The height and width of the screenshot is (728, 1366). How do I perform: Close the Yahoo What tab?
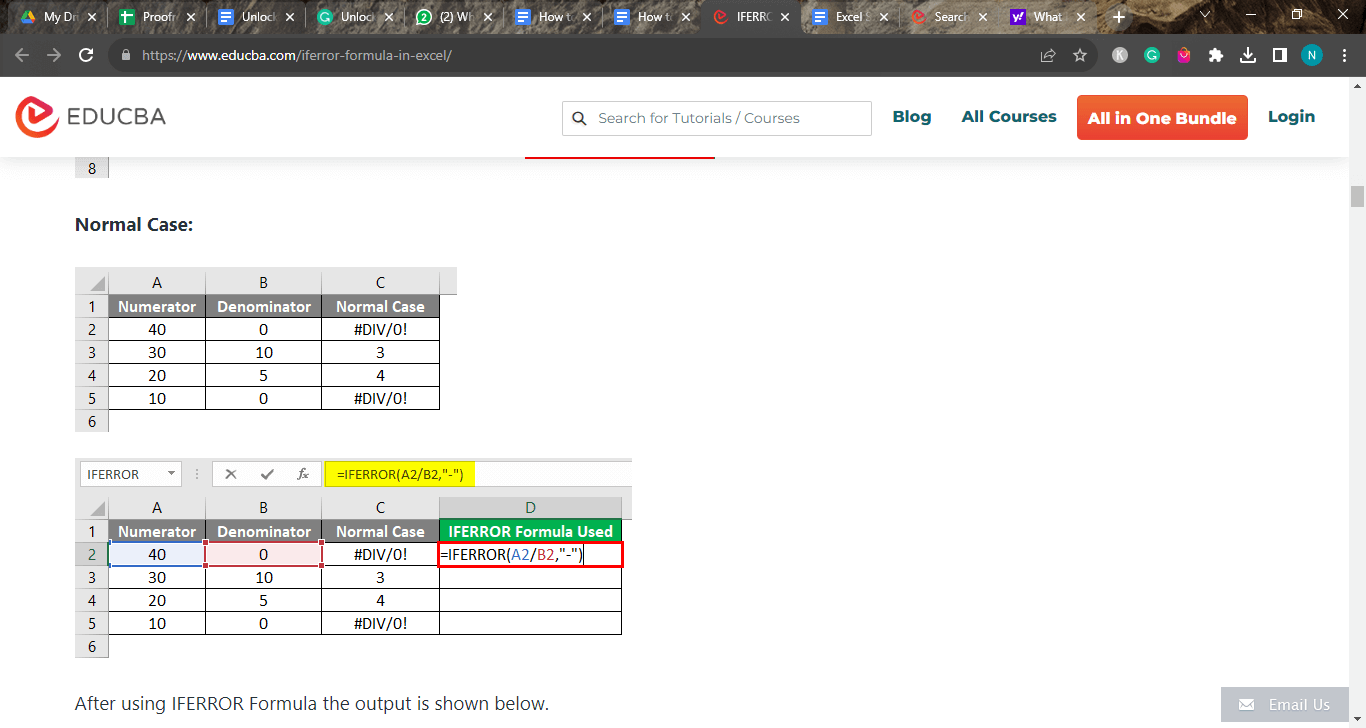(x=1081, y=17)
